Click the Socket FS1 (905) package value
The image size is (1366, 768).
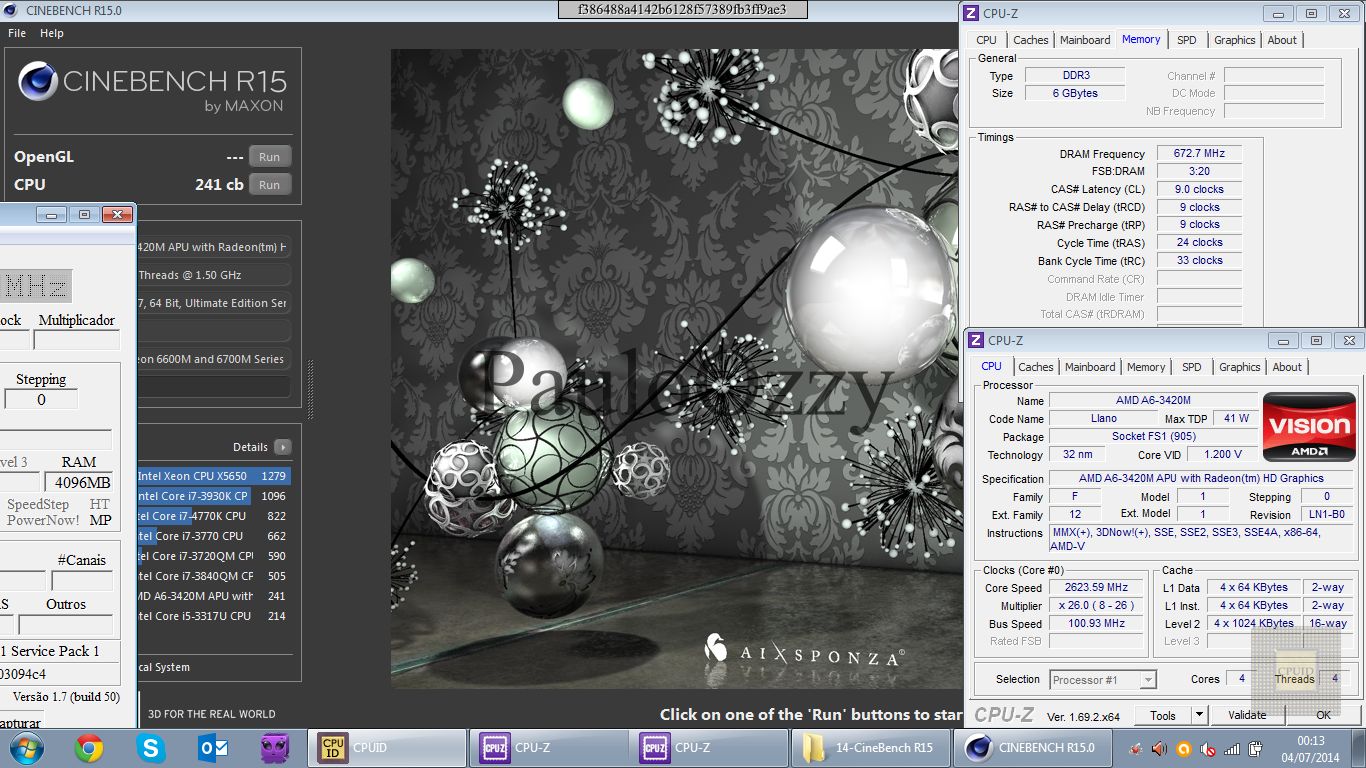[x=1153, y=437]
